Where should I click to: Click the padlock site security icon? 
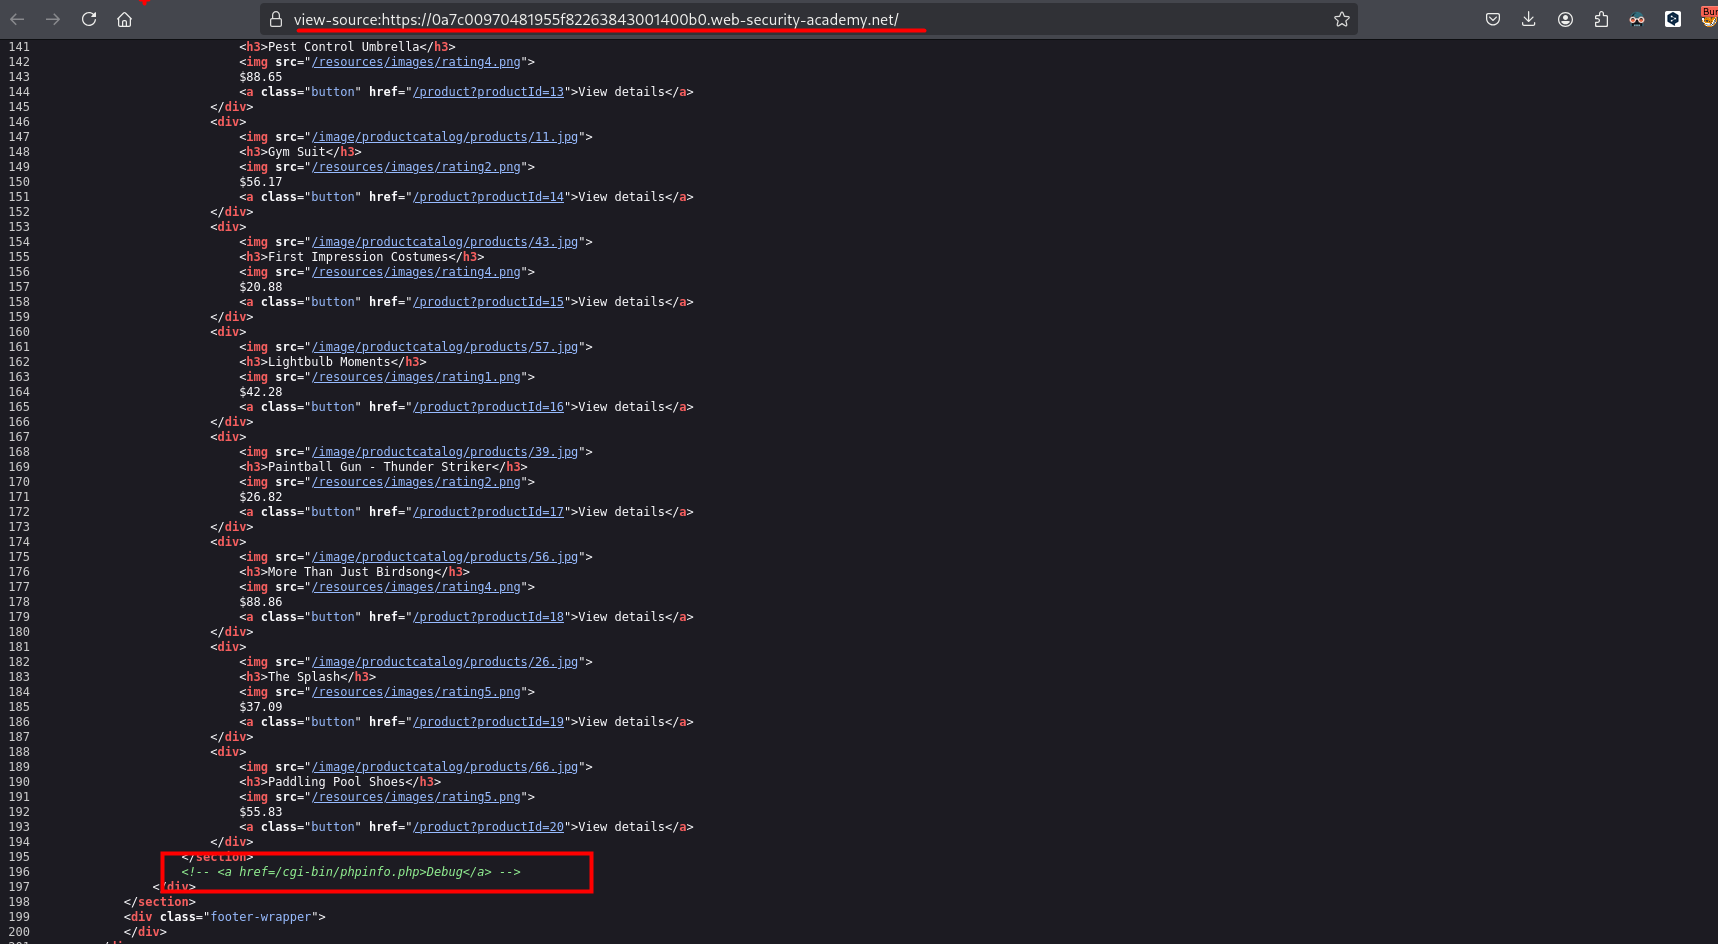[276, 19]
